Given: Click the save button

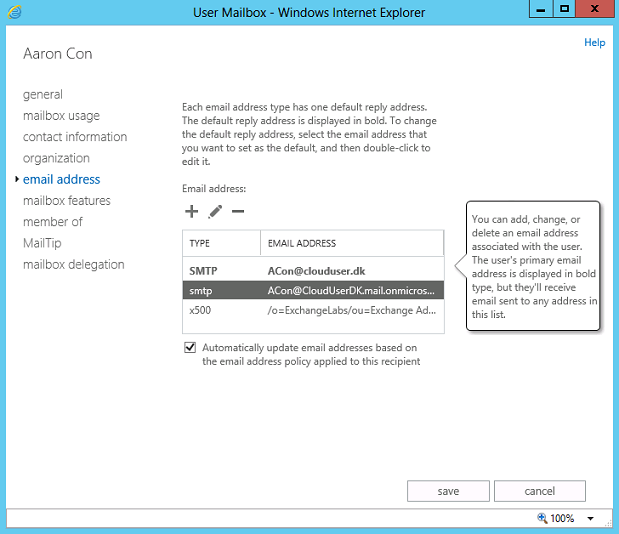Looking at the screenshot, I should 448,491.
